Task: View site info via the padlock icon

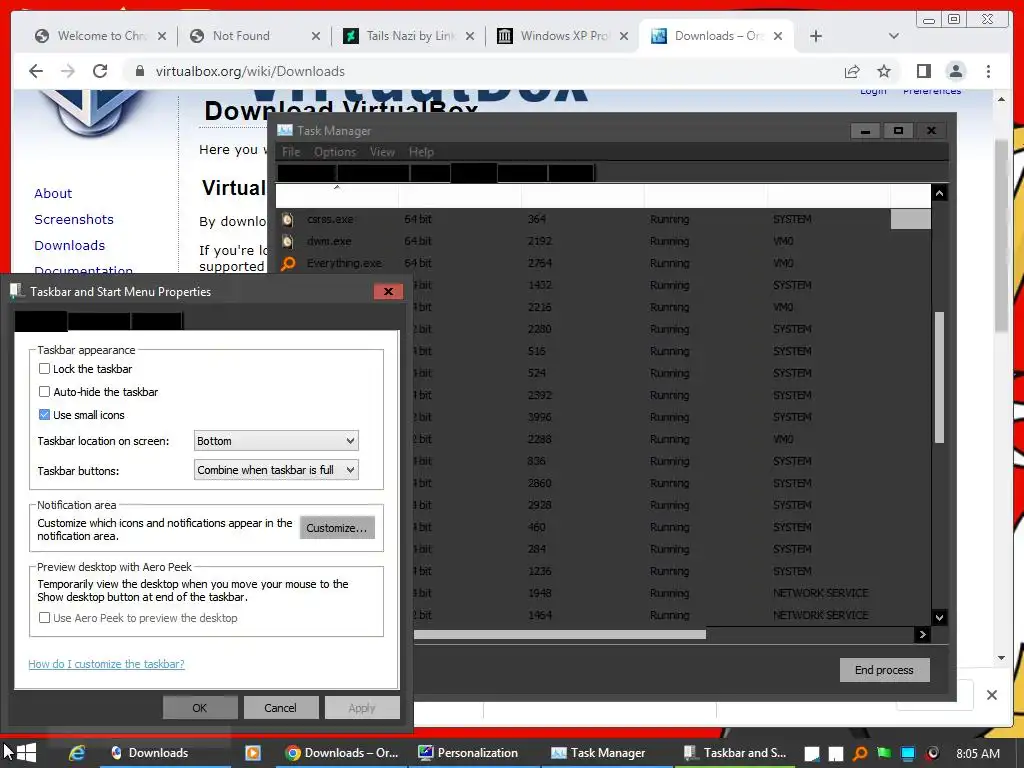Action: (x=139, y=71)
